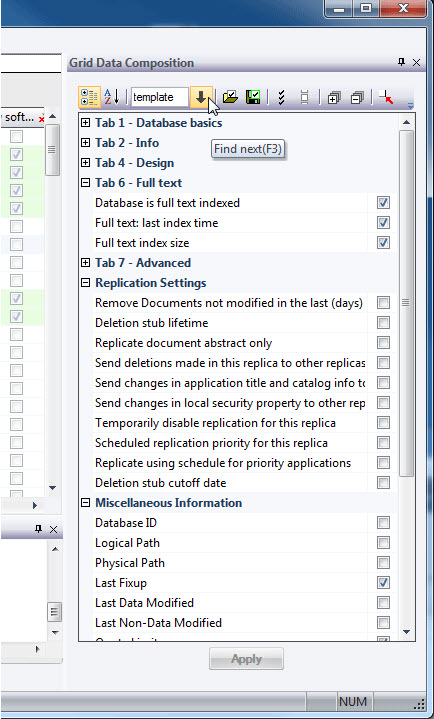The image size is (434, 719).
Task: Close the Grid Data Composition panel
Action: coord(417,62)
